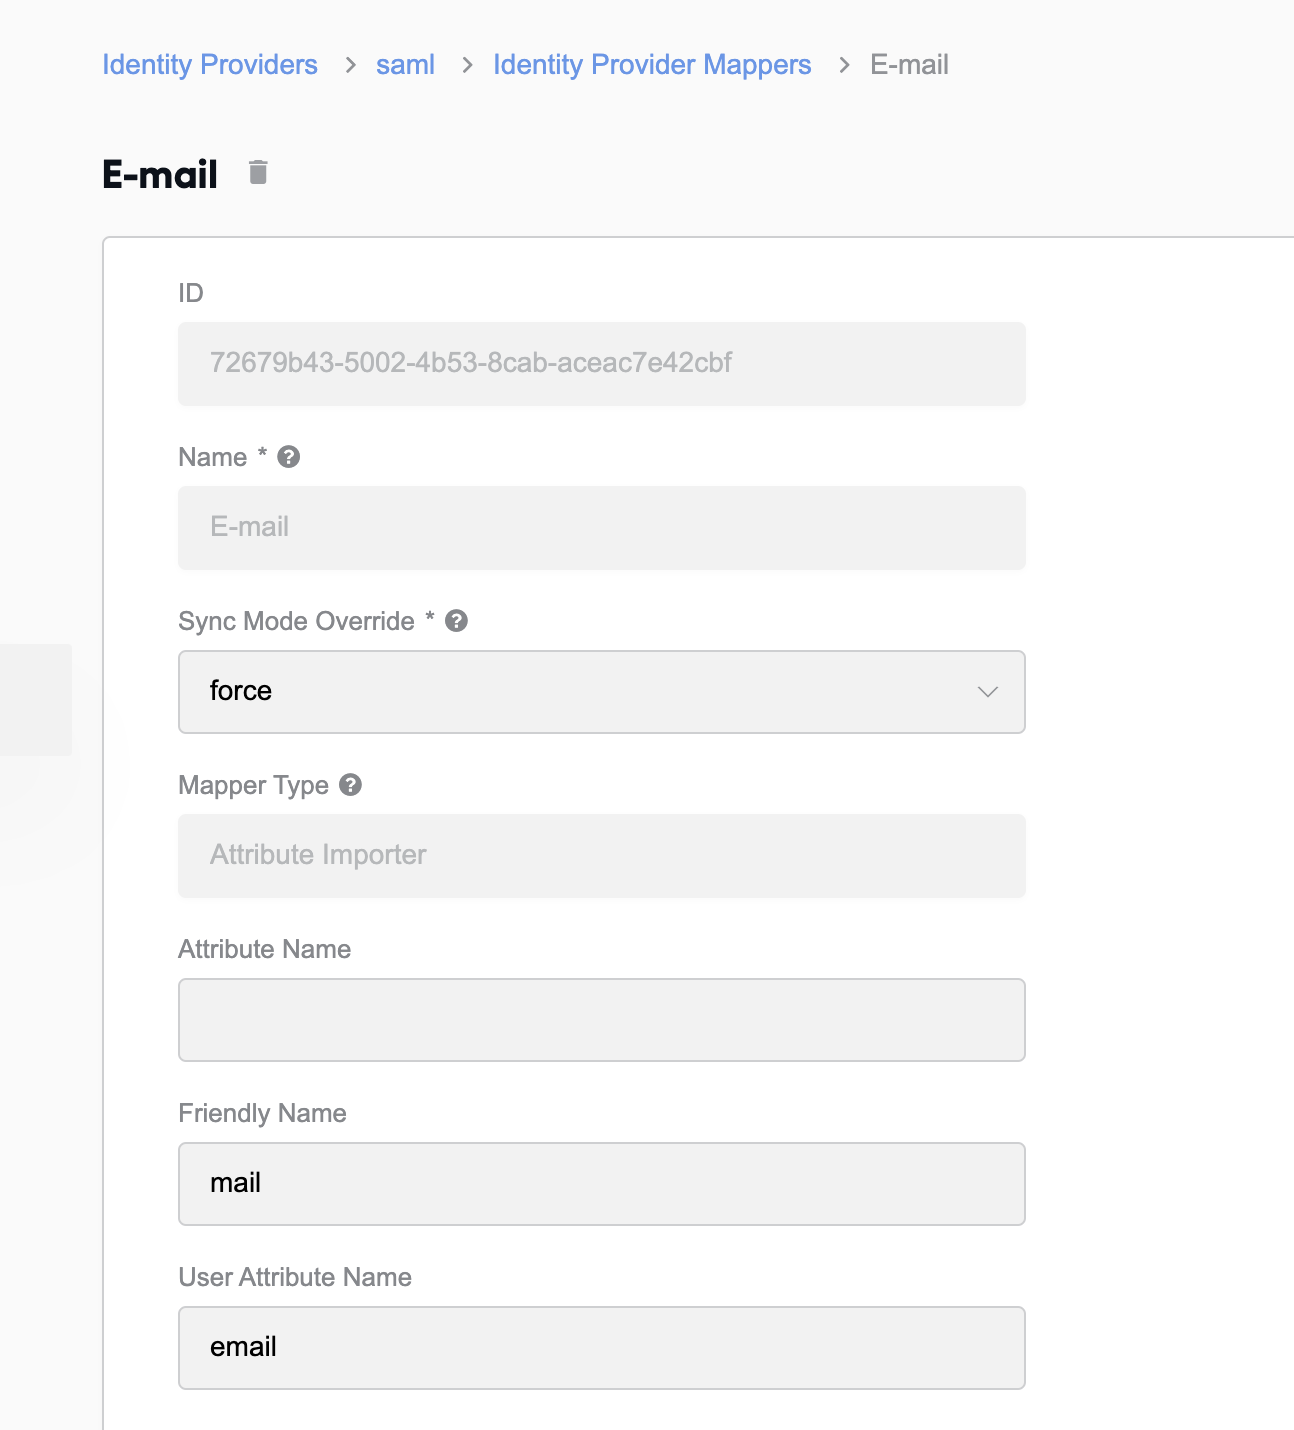Screen dimensions: 1294x1430
Task: Click the E-mail page heading
Action: point(160,174)
